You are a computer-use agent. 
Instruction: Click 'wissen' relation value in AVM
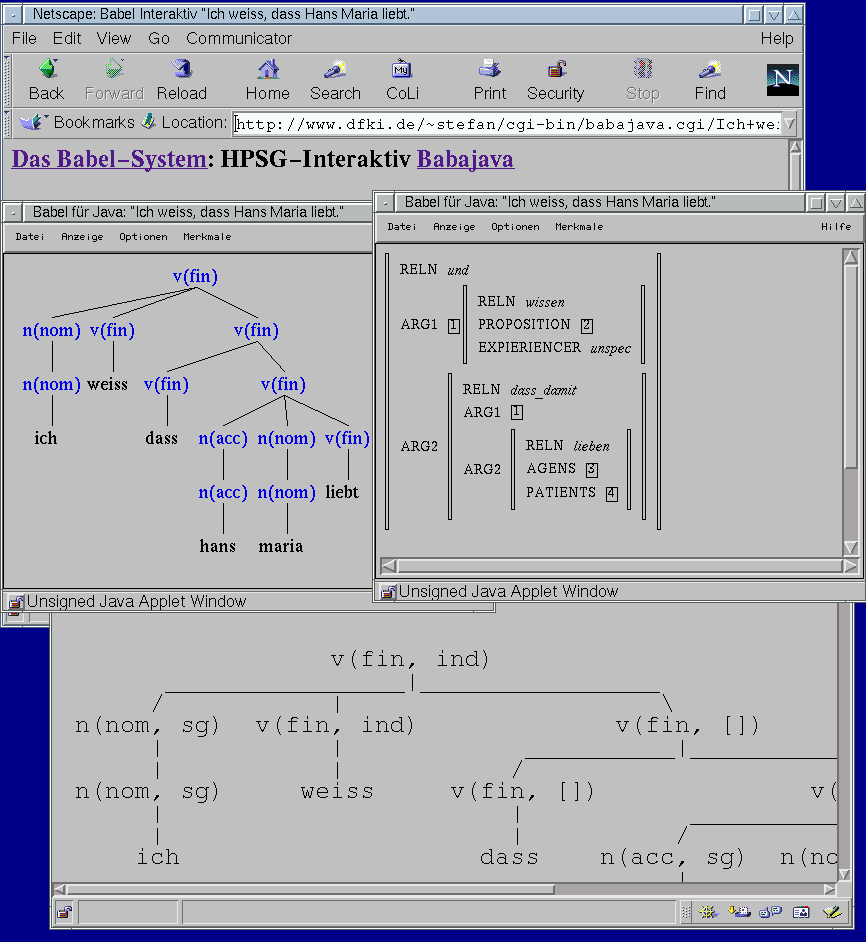pyautogui.click(x=545, y=302)
